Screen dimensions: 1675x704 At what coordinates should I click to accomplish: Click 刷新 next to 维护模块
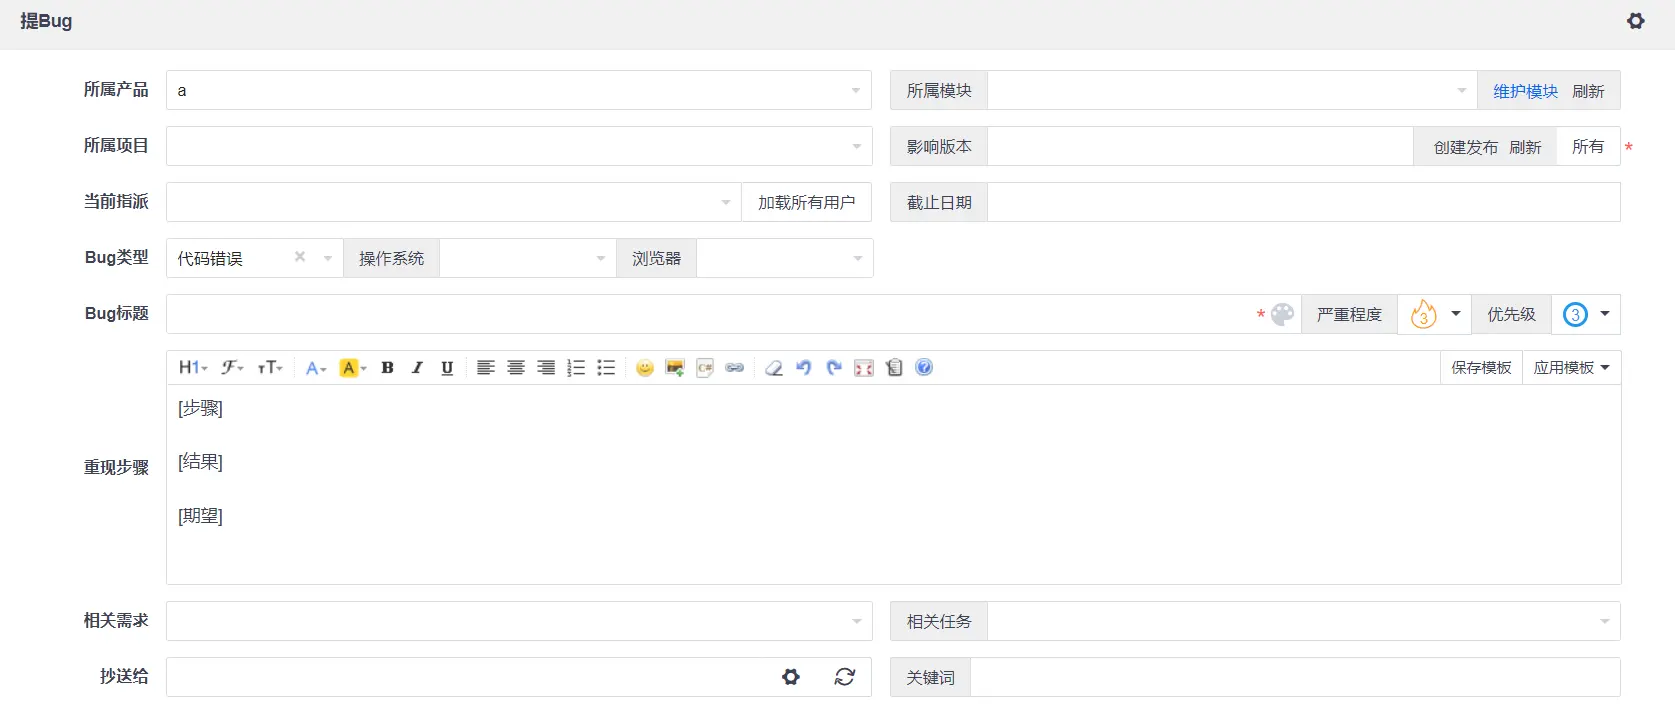(x=1588, y=91)
